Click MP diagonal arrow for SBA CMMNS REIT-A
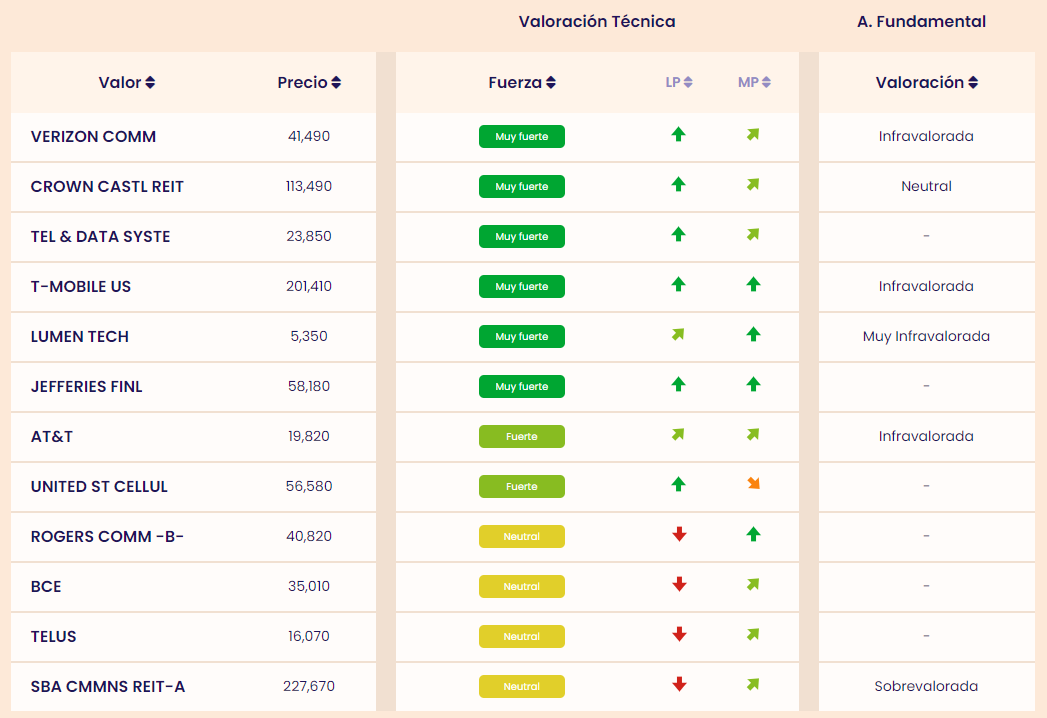 (753, 684)
